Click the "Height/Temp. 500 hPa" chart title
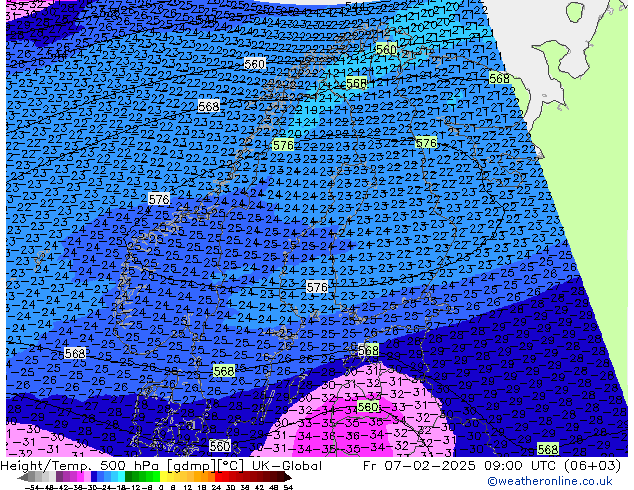634x490 pixels. coord(80,466)
